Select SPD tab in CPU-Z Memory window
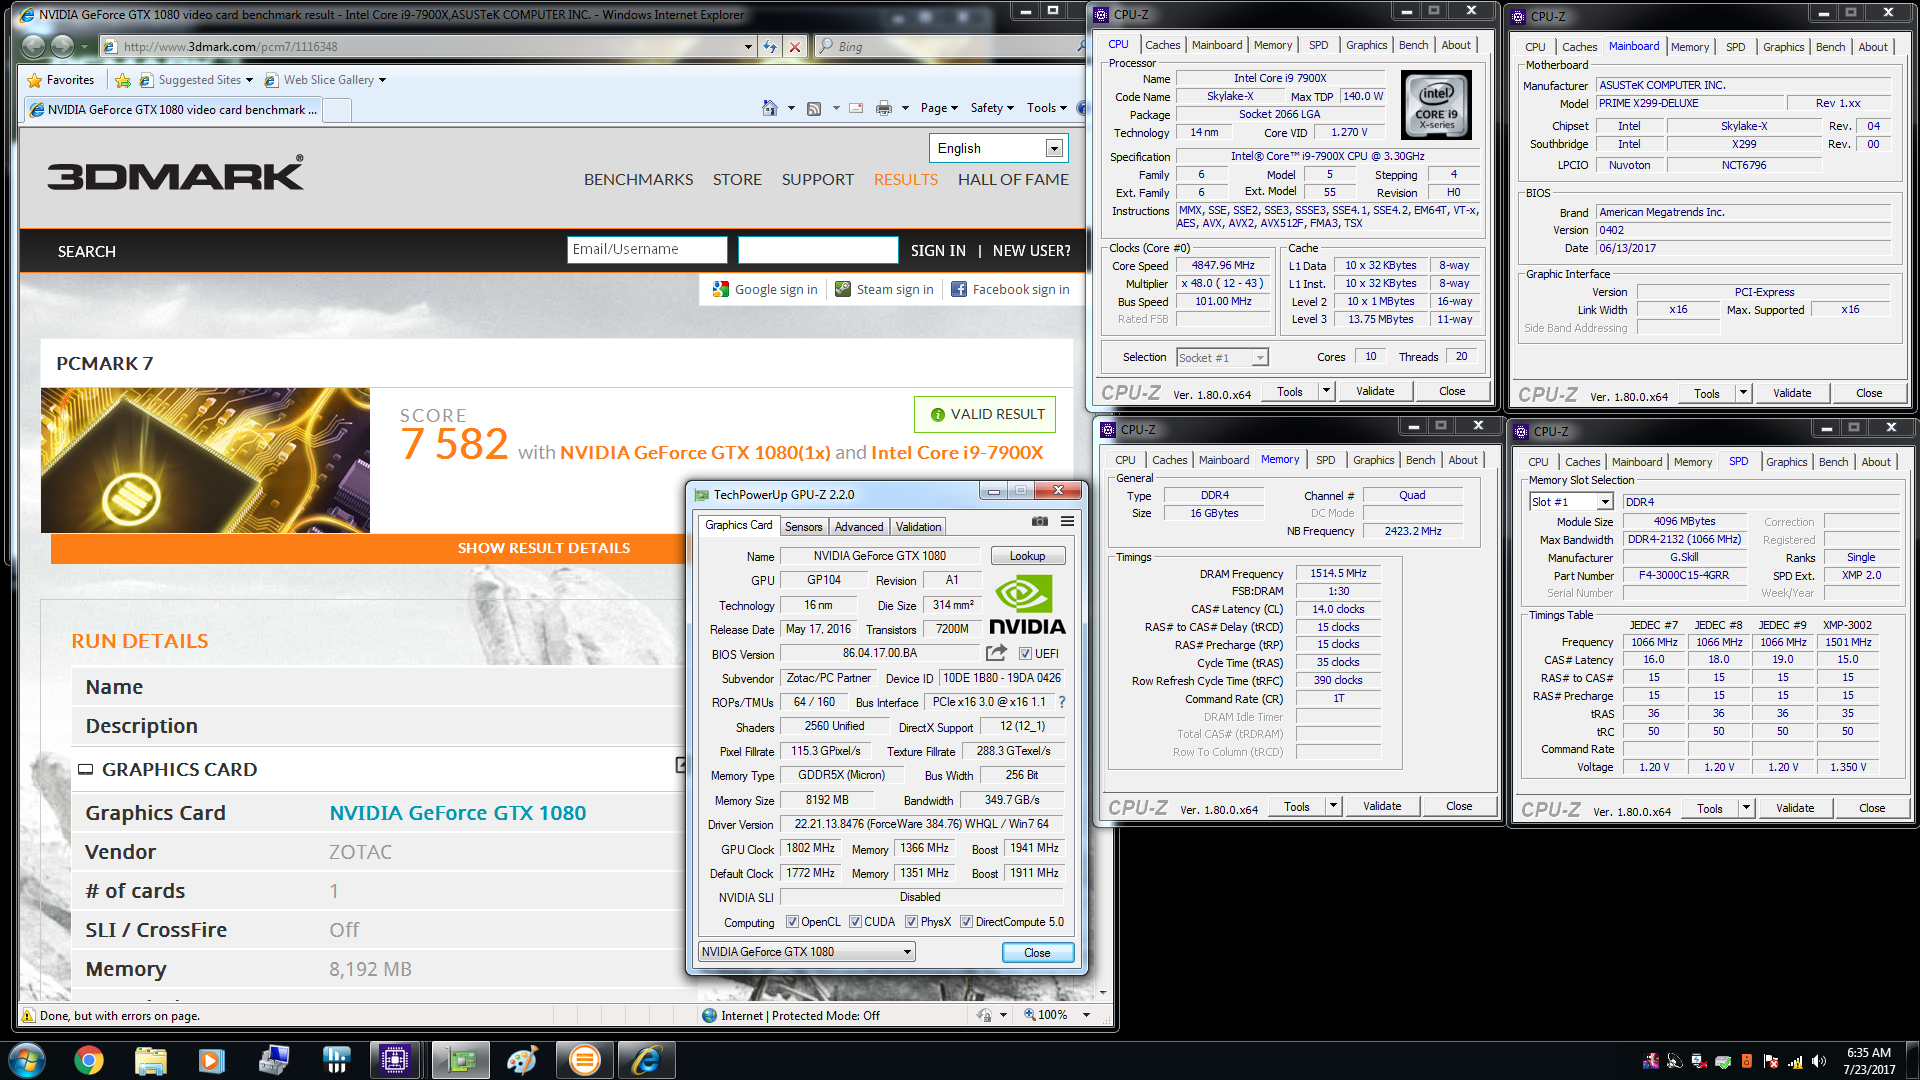 click(1325, 460)
